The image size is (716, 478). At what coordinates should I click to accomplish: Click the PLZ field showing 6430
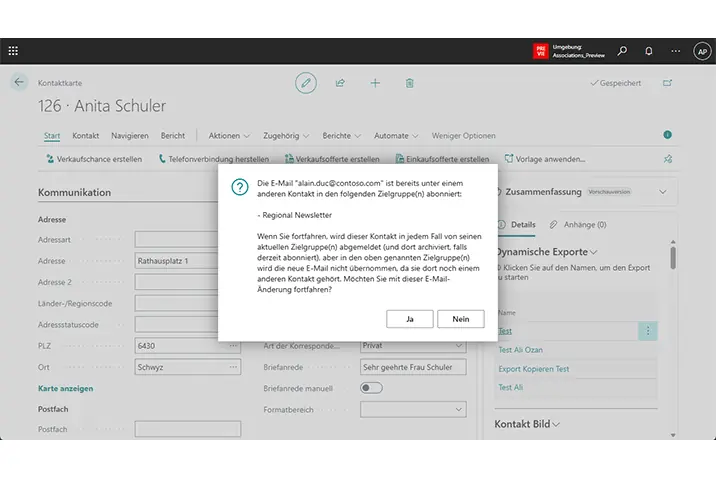coord(188,346)
